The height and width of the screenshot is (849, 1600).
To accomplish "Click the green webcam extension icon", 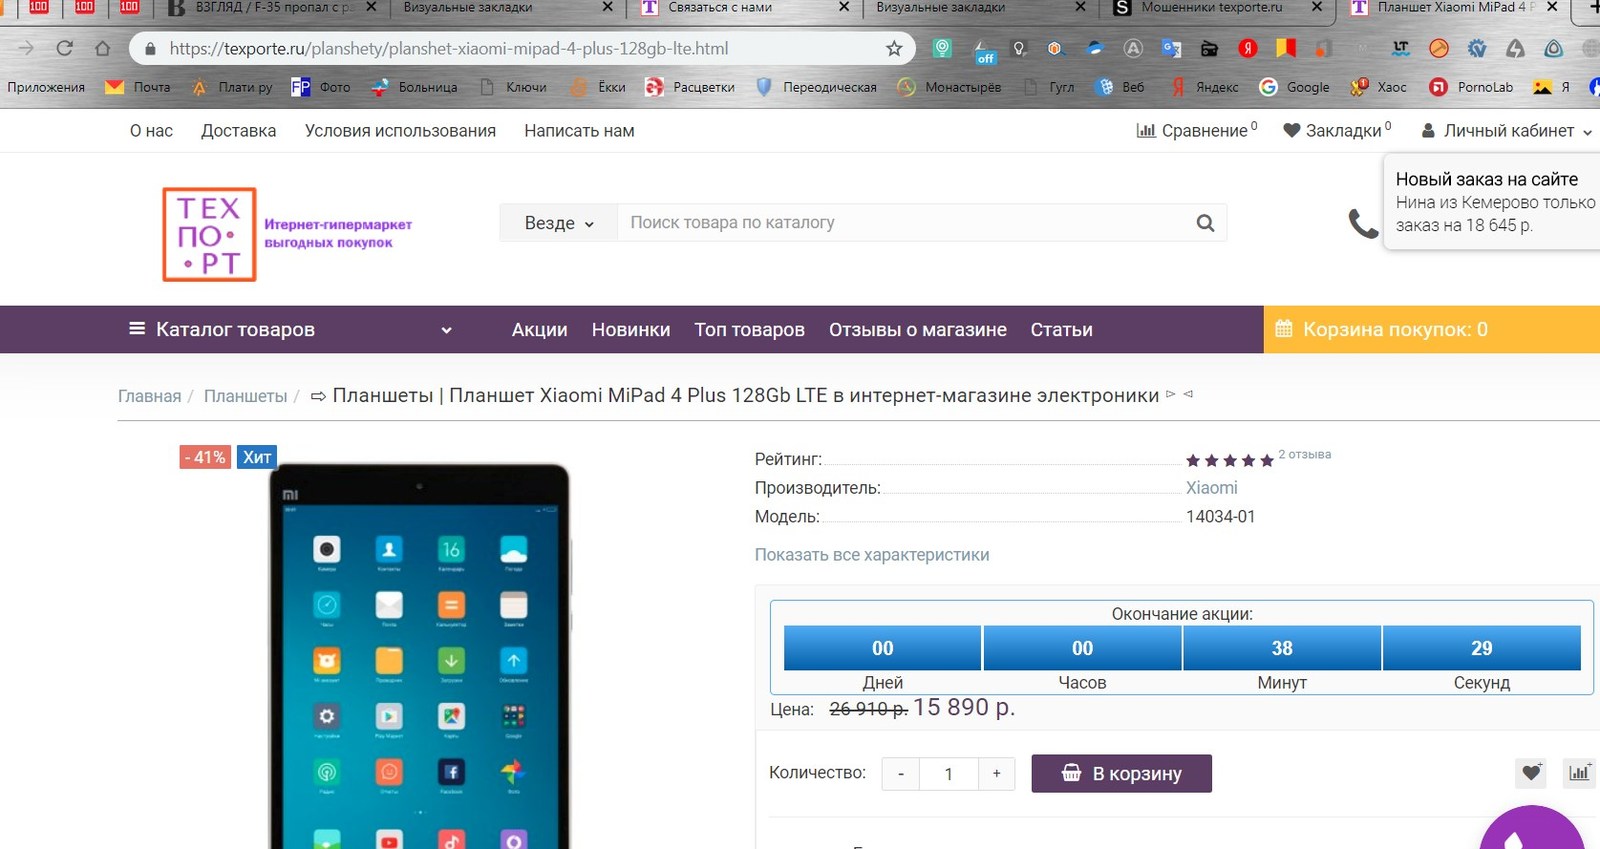I will (942, 48).
